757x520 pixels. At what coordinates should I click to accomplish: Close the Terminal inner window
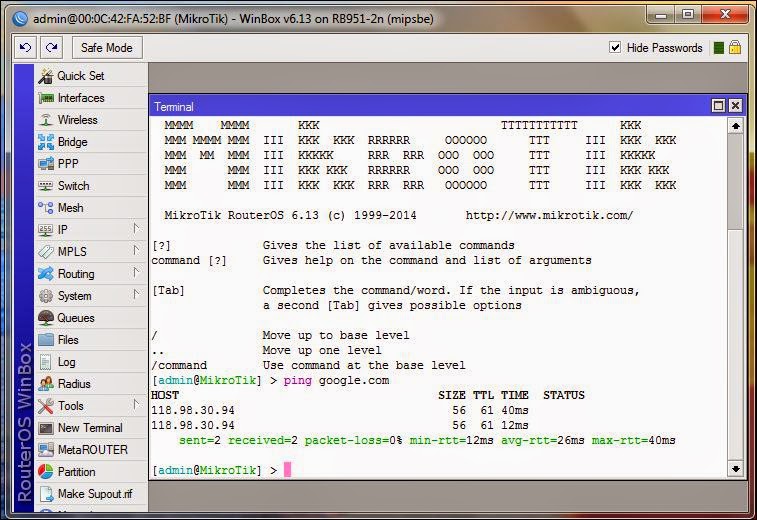pos(735,105)
